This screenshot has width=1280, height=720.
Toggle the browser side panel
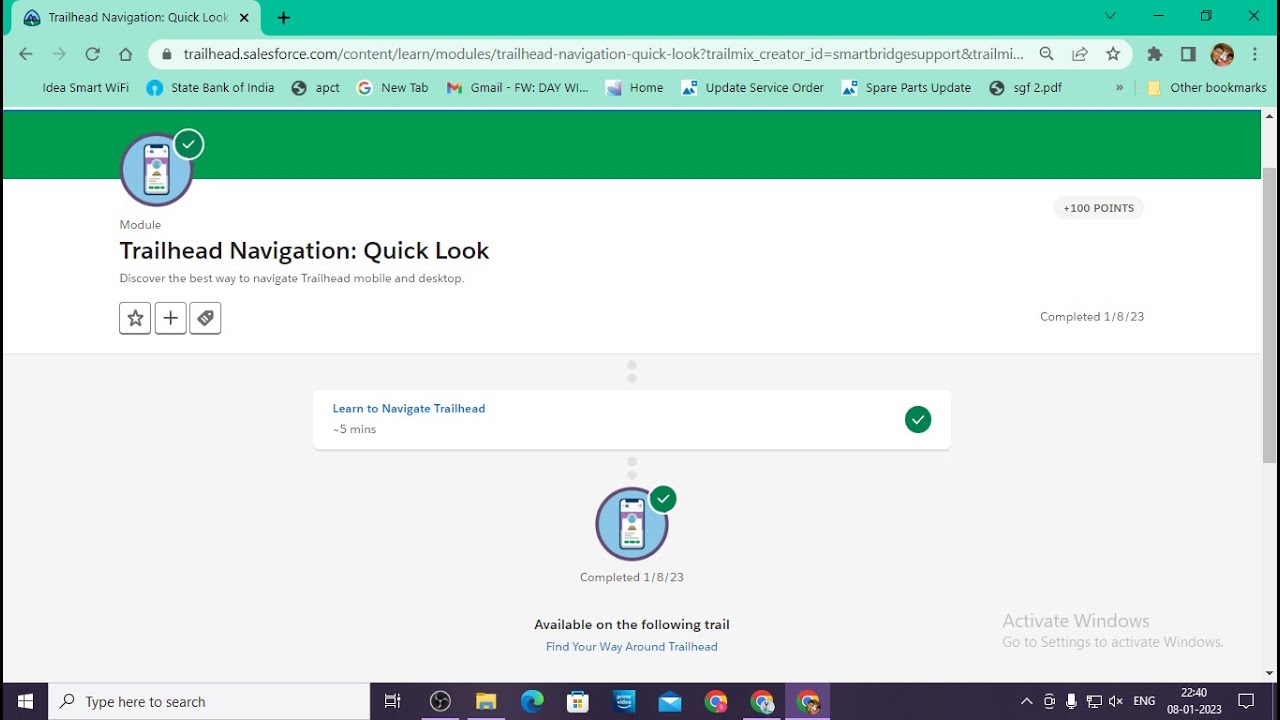pyautogui.click(x=1188, y=54)
